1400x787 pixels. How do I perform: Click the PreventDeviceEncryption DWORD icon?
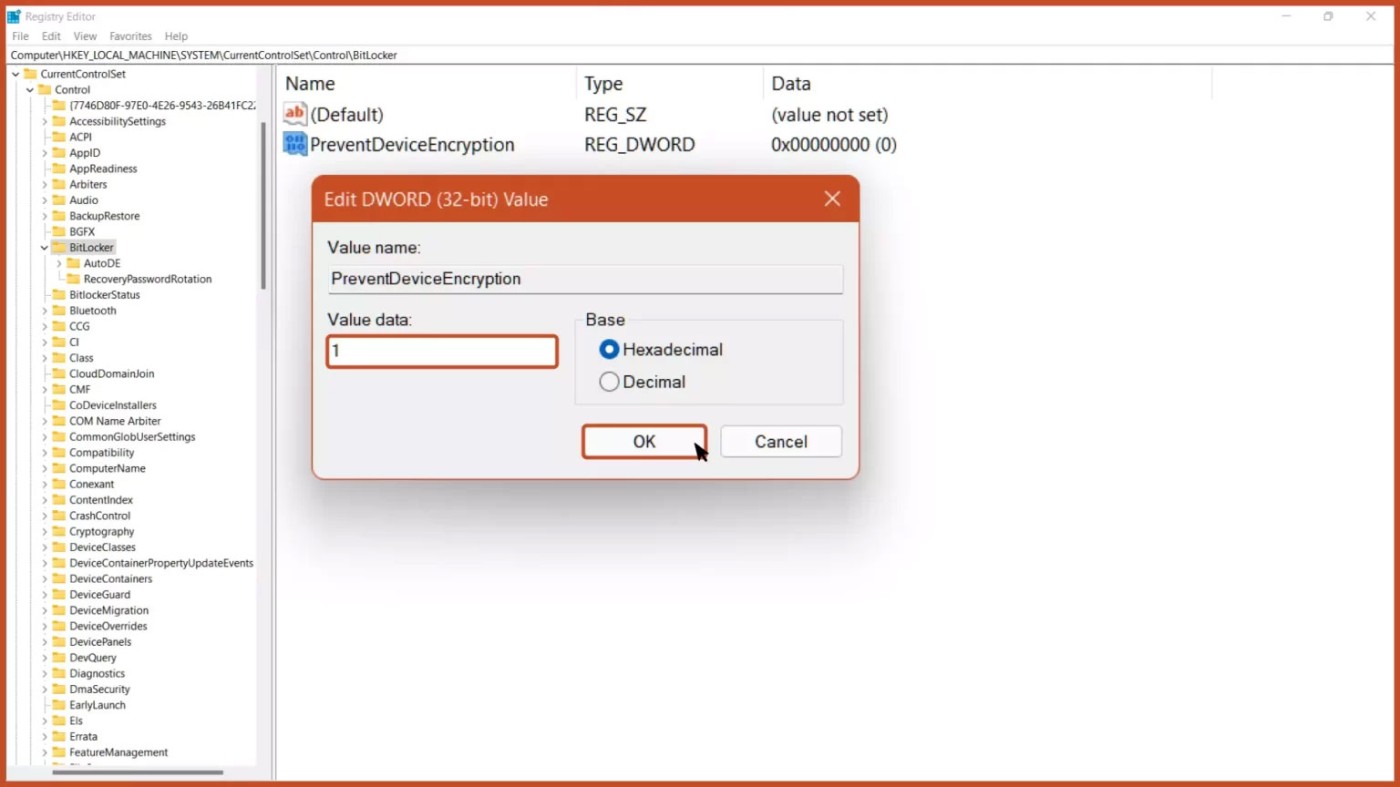295,144
